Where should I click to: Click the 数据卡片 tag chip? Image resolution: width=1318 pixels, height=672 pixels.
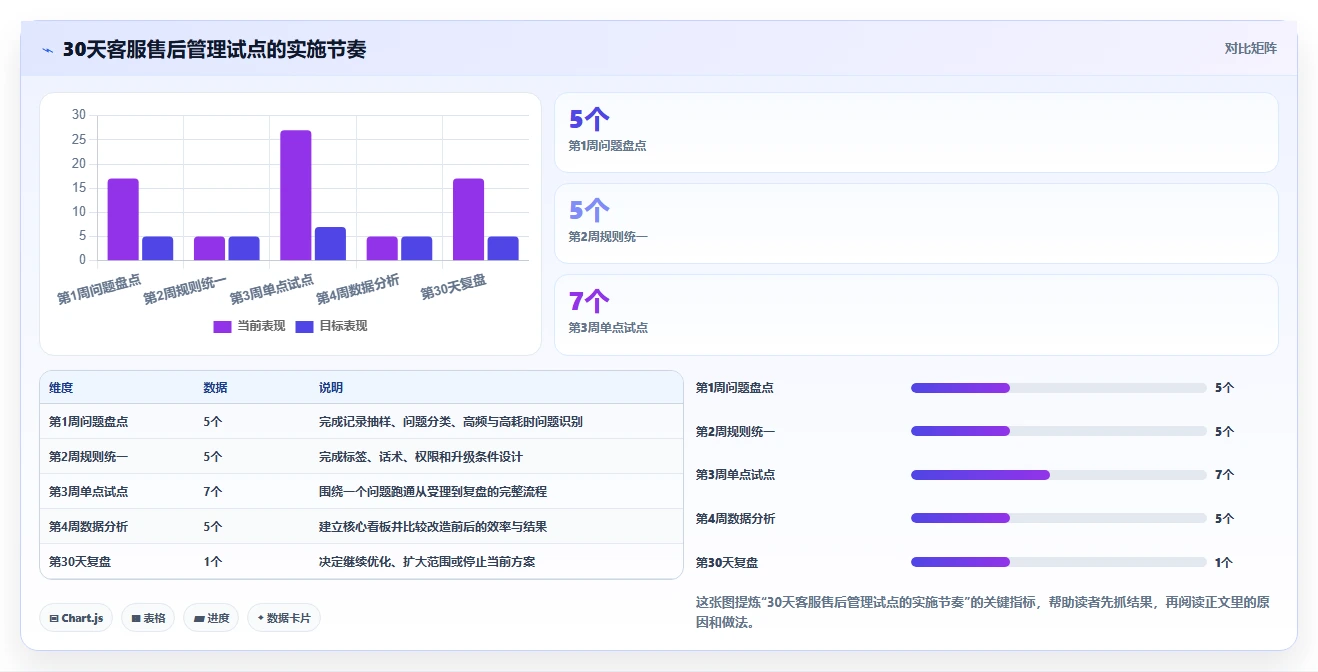pos(284,618)
